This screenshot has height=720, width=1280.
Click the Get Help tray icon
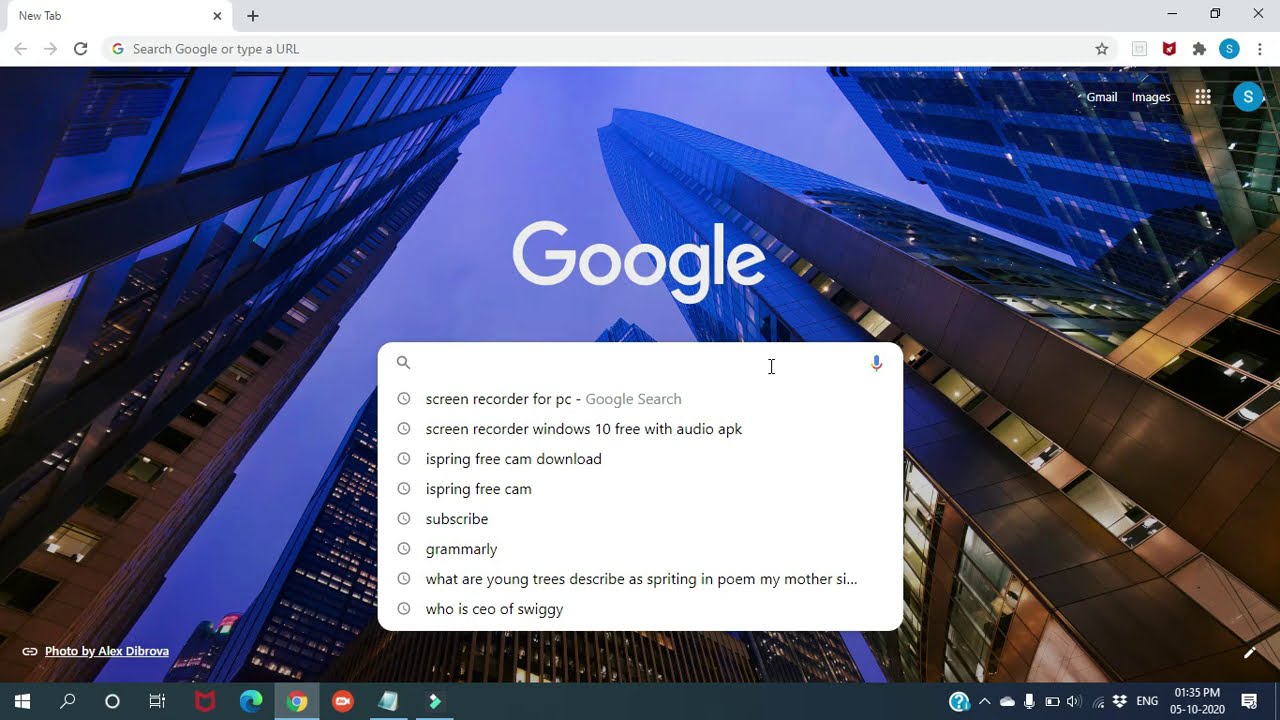click(x=959, y=701)
